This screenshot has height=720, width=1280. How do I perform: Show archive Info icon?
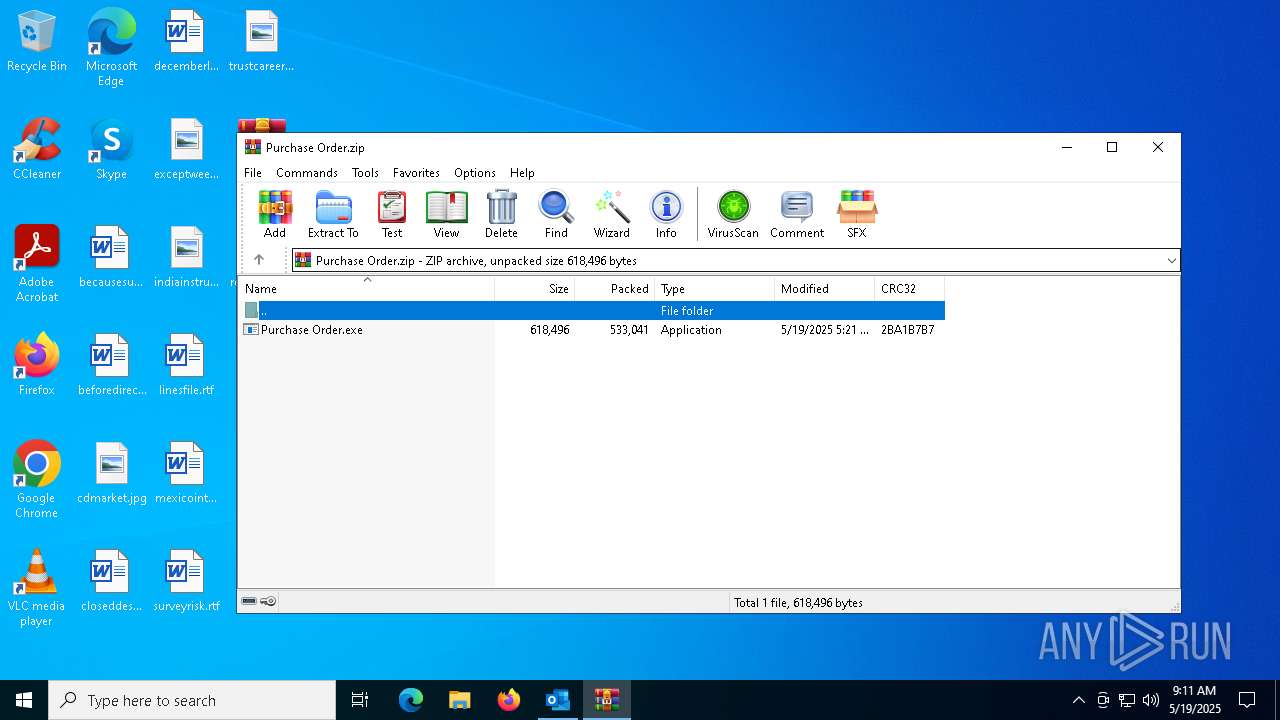point(666,214)
